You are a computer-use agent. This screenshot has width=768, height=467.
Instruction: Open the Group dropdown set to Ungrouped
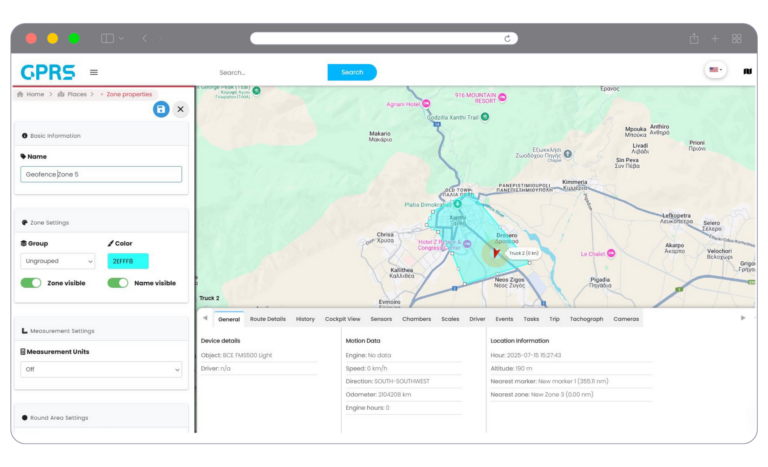(x=58, y=261)
